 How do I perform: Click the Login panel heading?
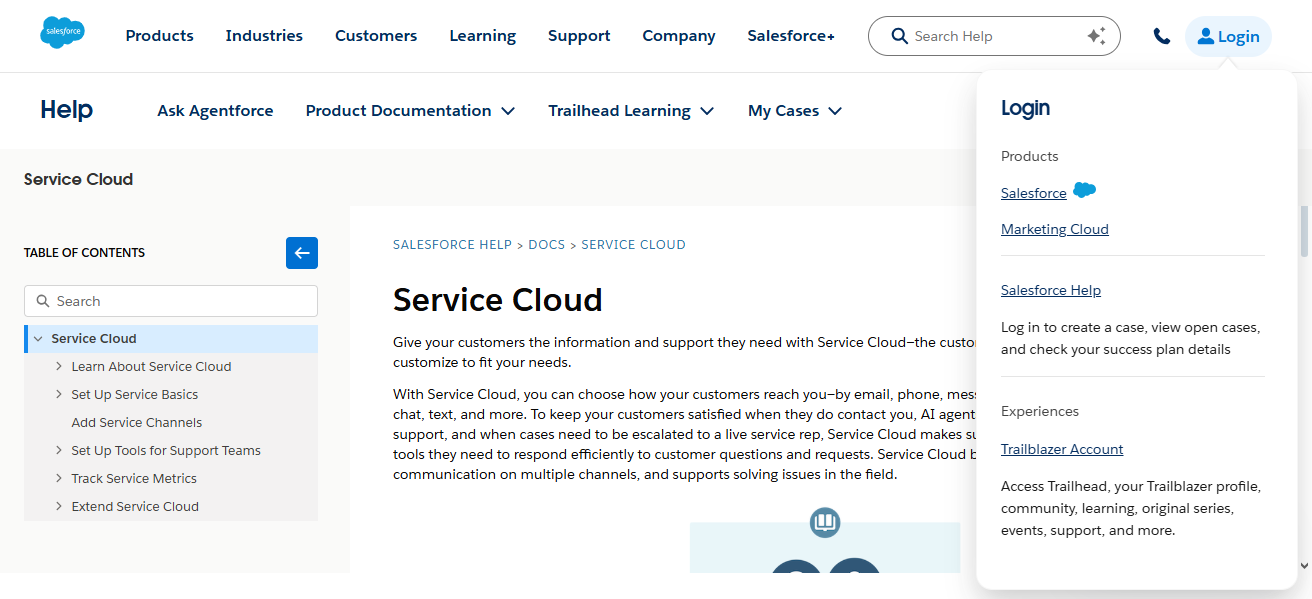click(1026, 108)
